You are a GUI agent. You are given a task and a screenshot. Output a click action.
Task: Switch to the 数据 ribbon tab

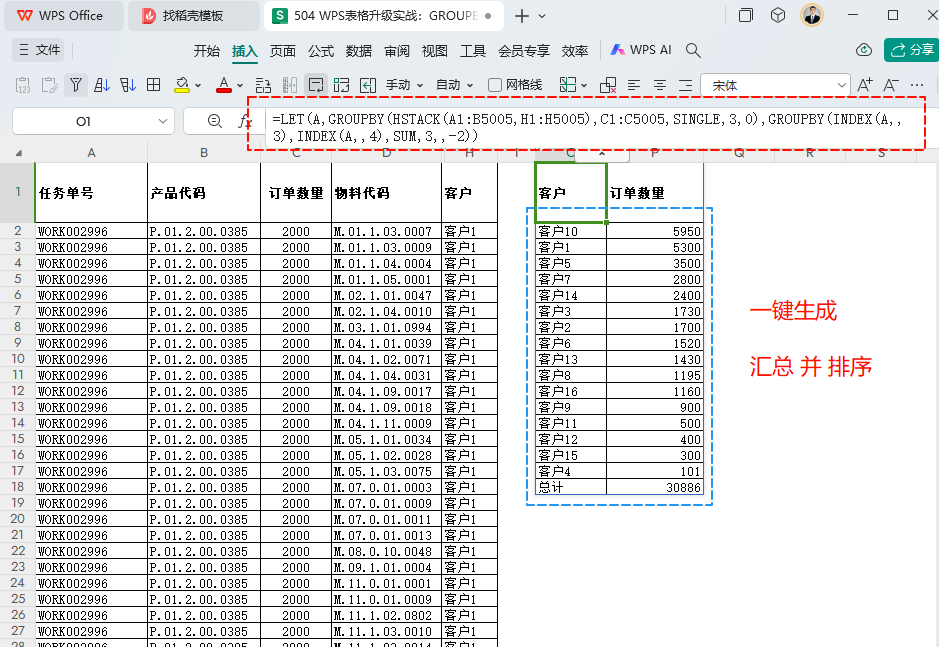359,51
